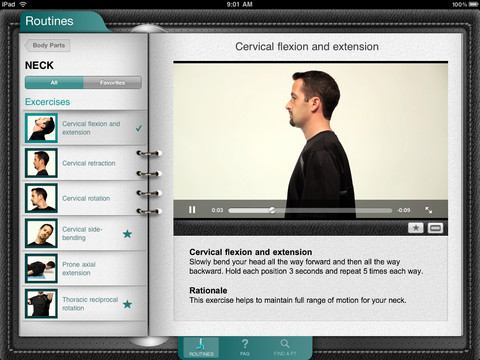Tap the battery indicator
Viewport: 480px width, 360px height.
point(473,5)
